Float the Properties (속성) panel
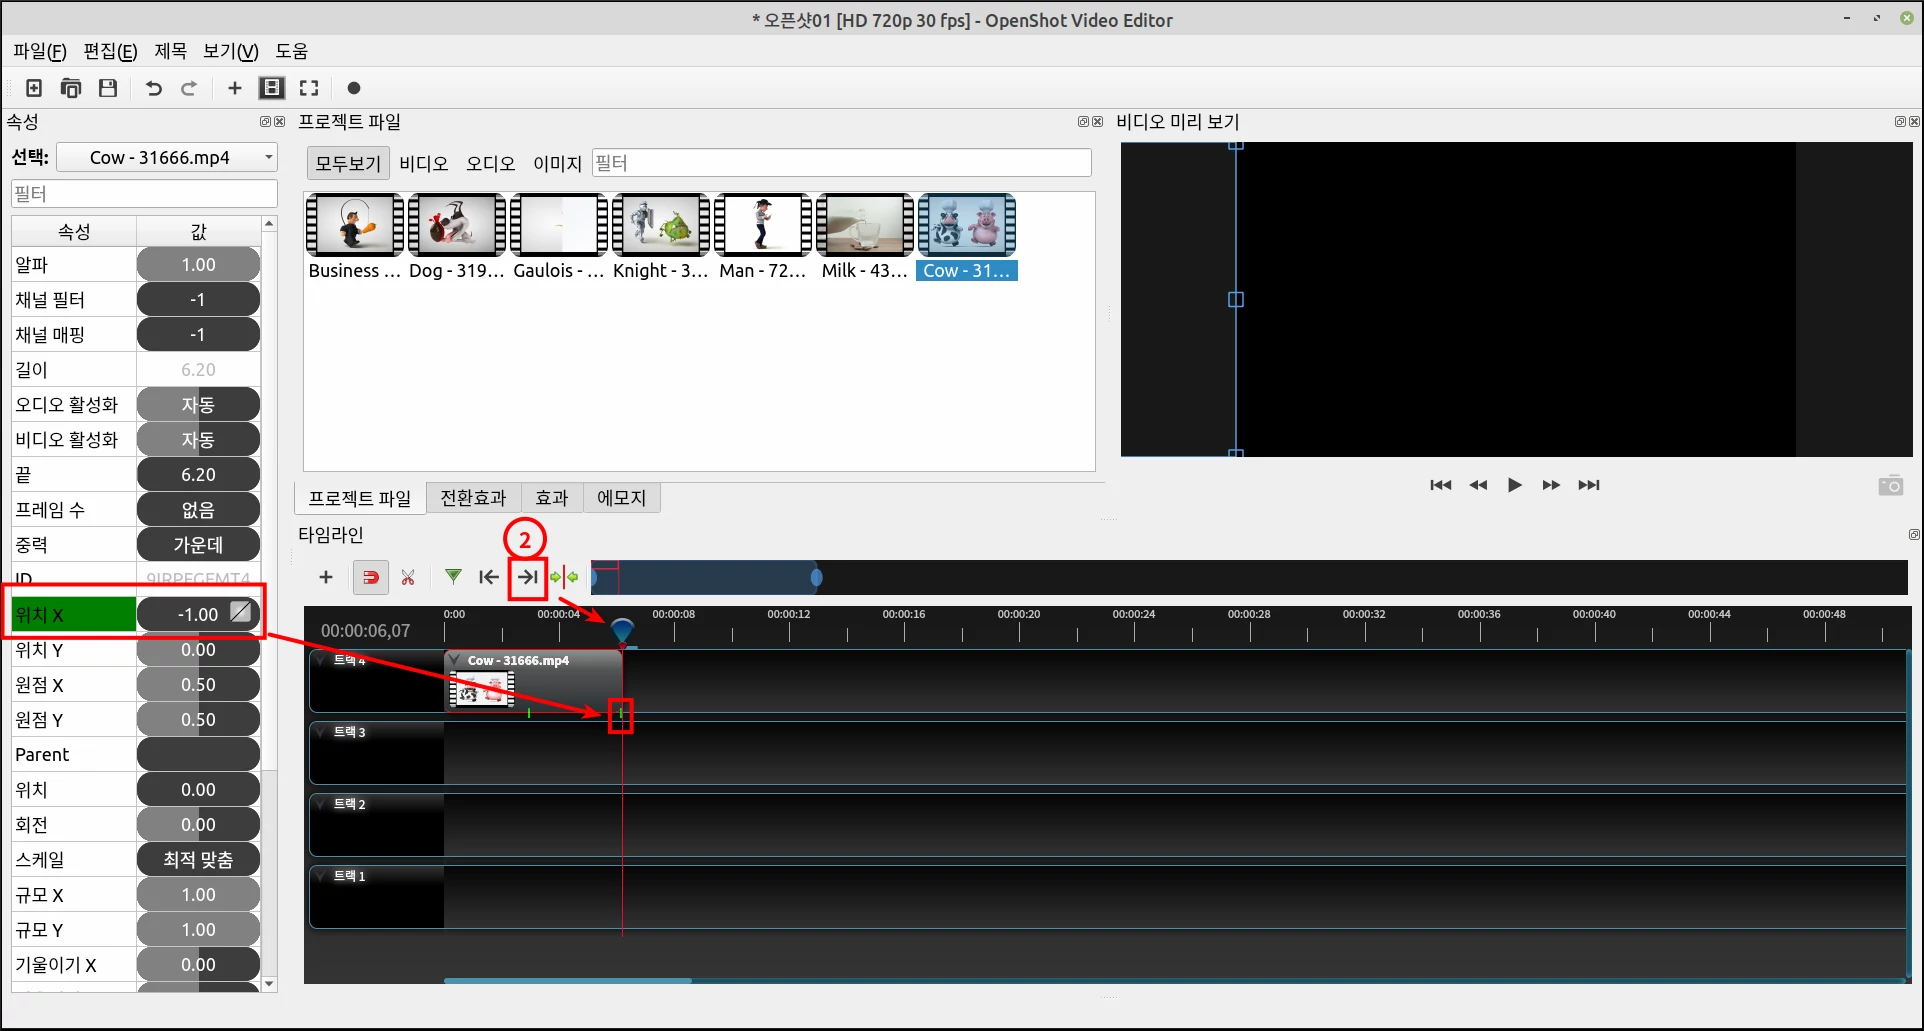1924x1031 pixels. (266, 121)
